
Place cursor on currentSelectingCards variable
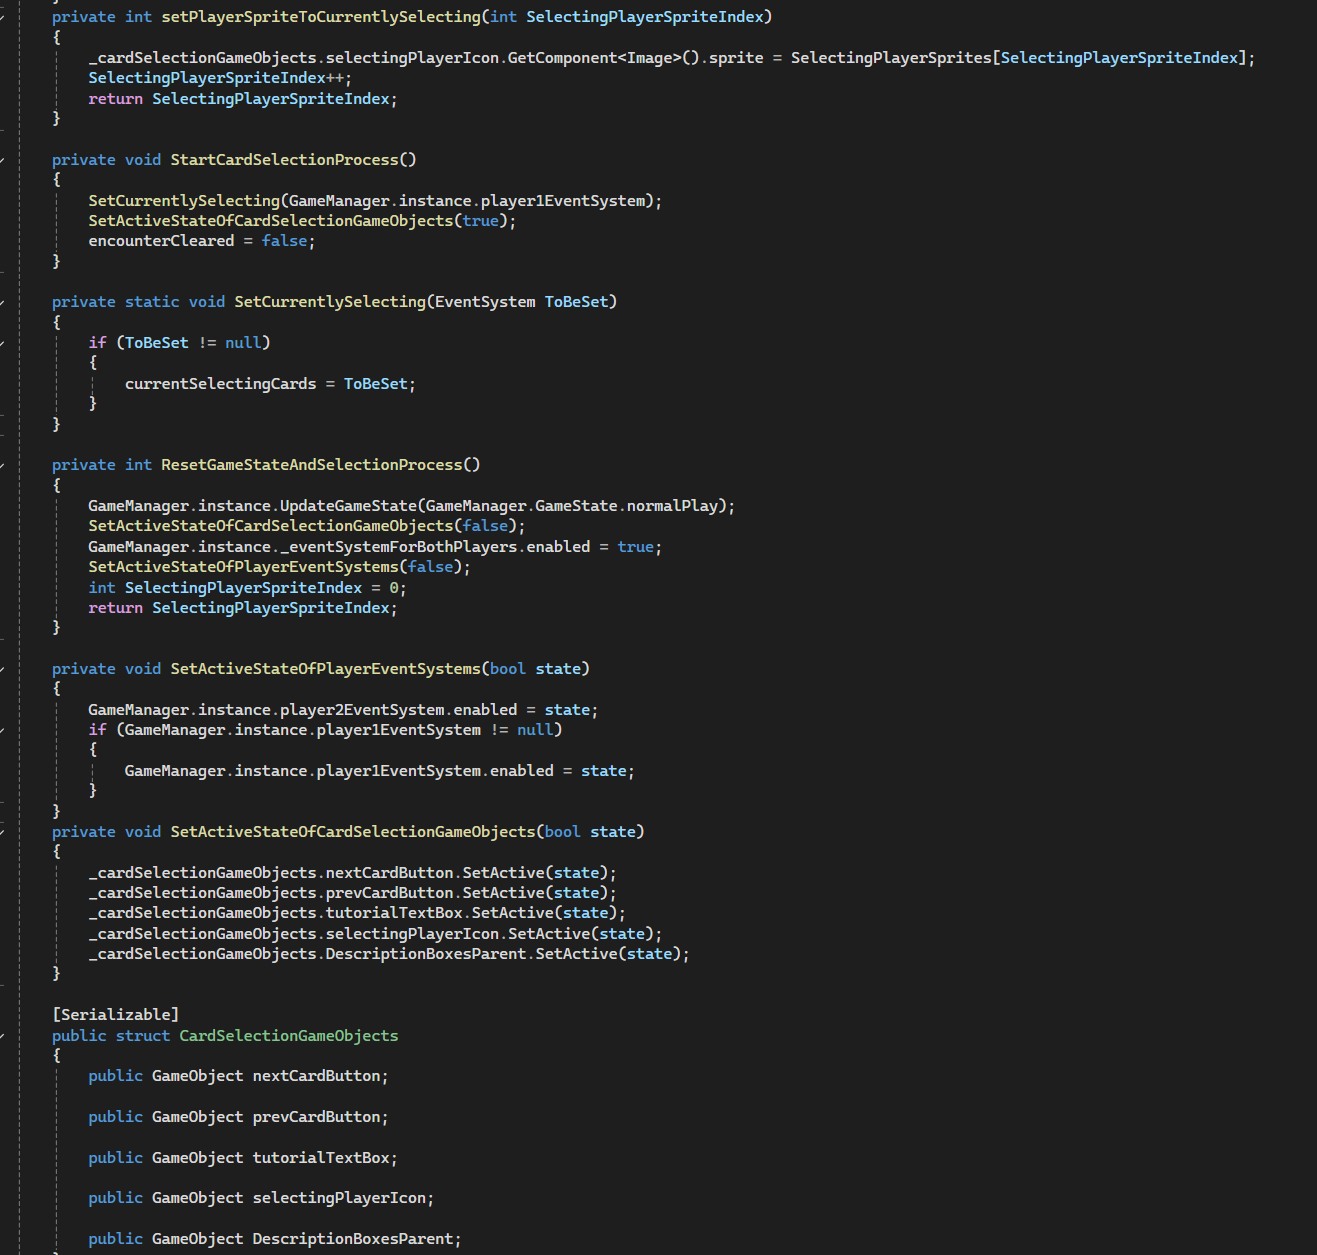point(220,384)
